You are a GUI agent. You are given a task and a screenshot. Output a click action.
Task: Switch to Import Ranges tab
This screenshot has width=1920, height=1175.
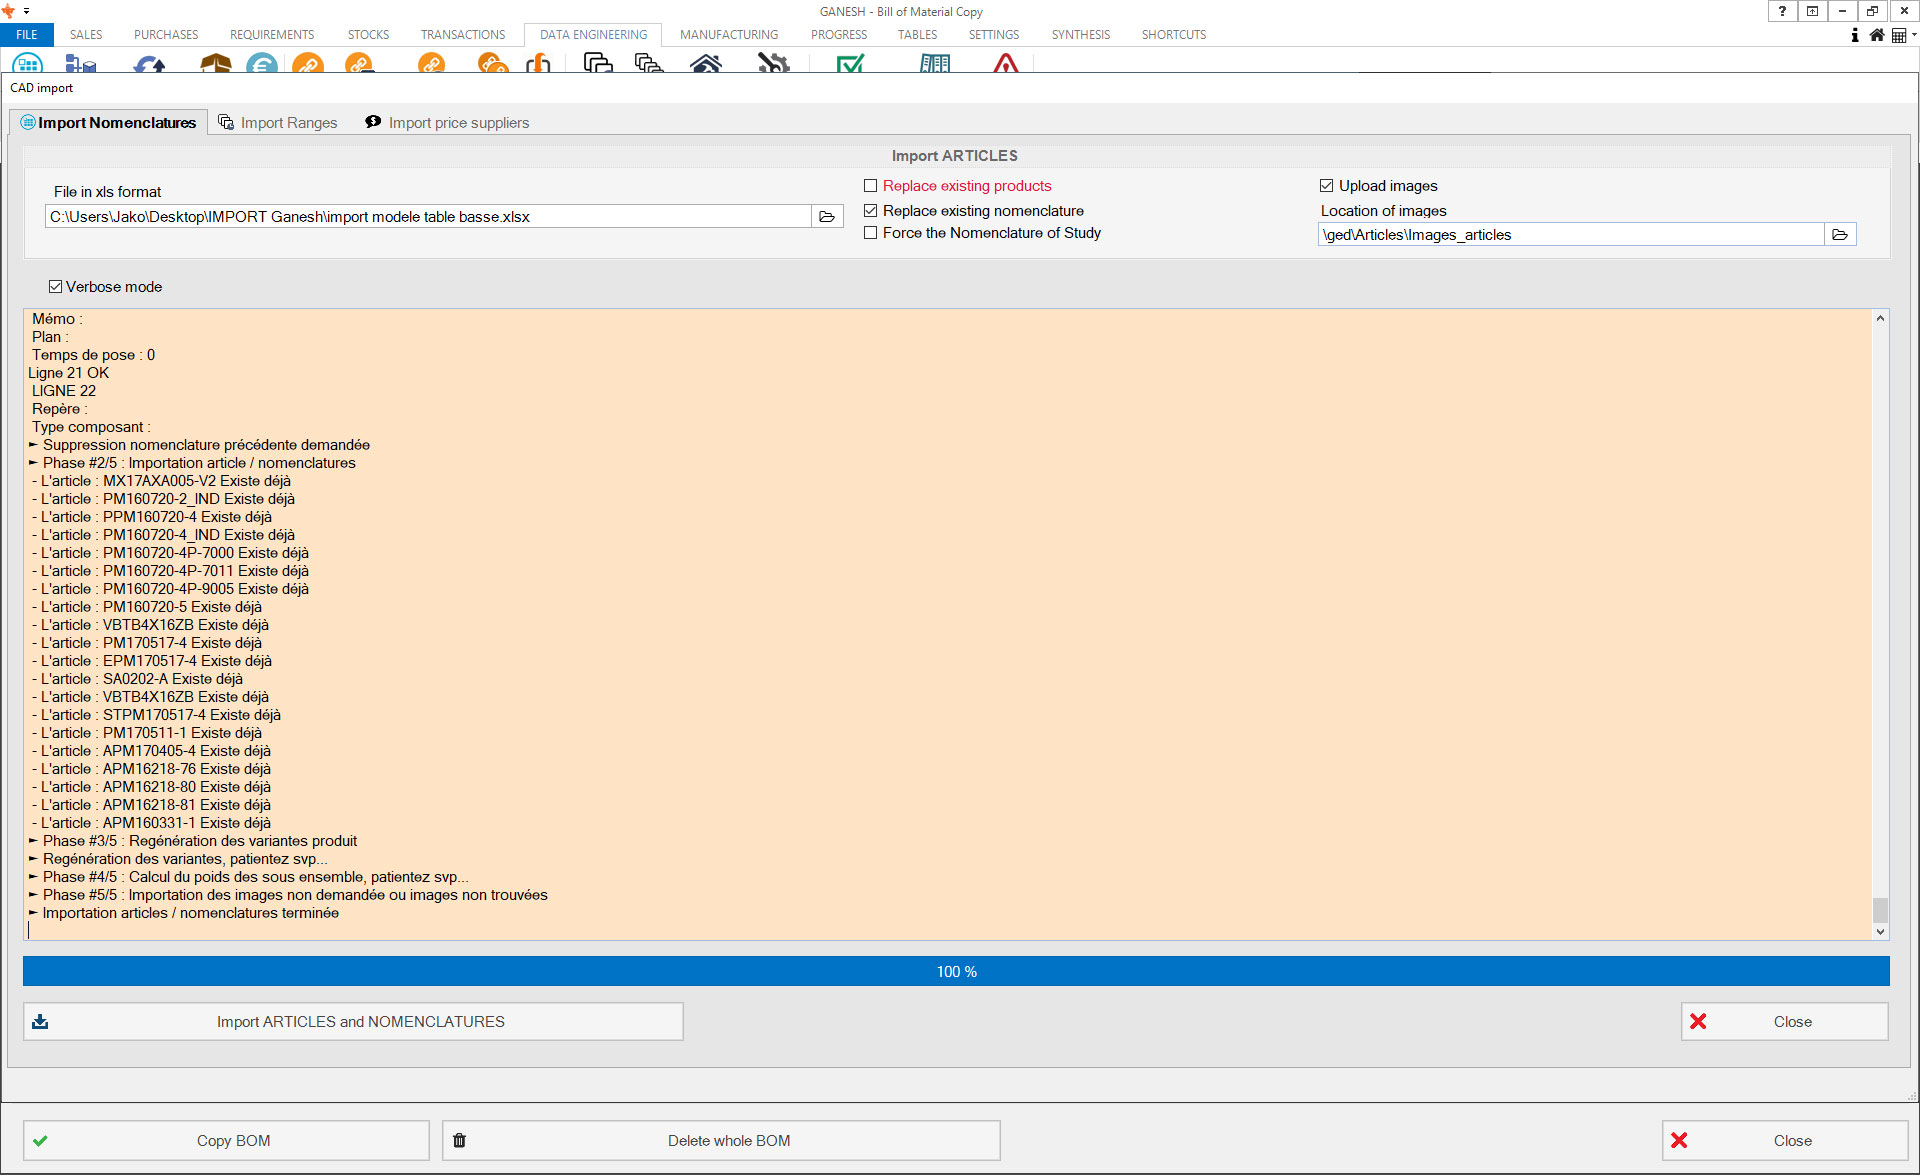[x=278, y=123]
